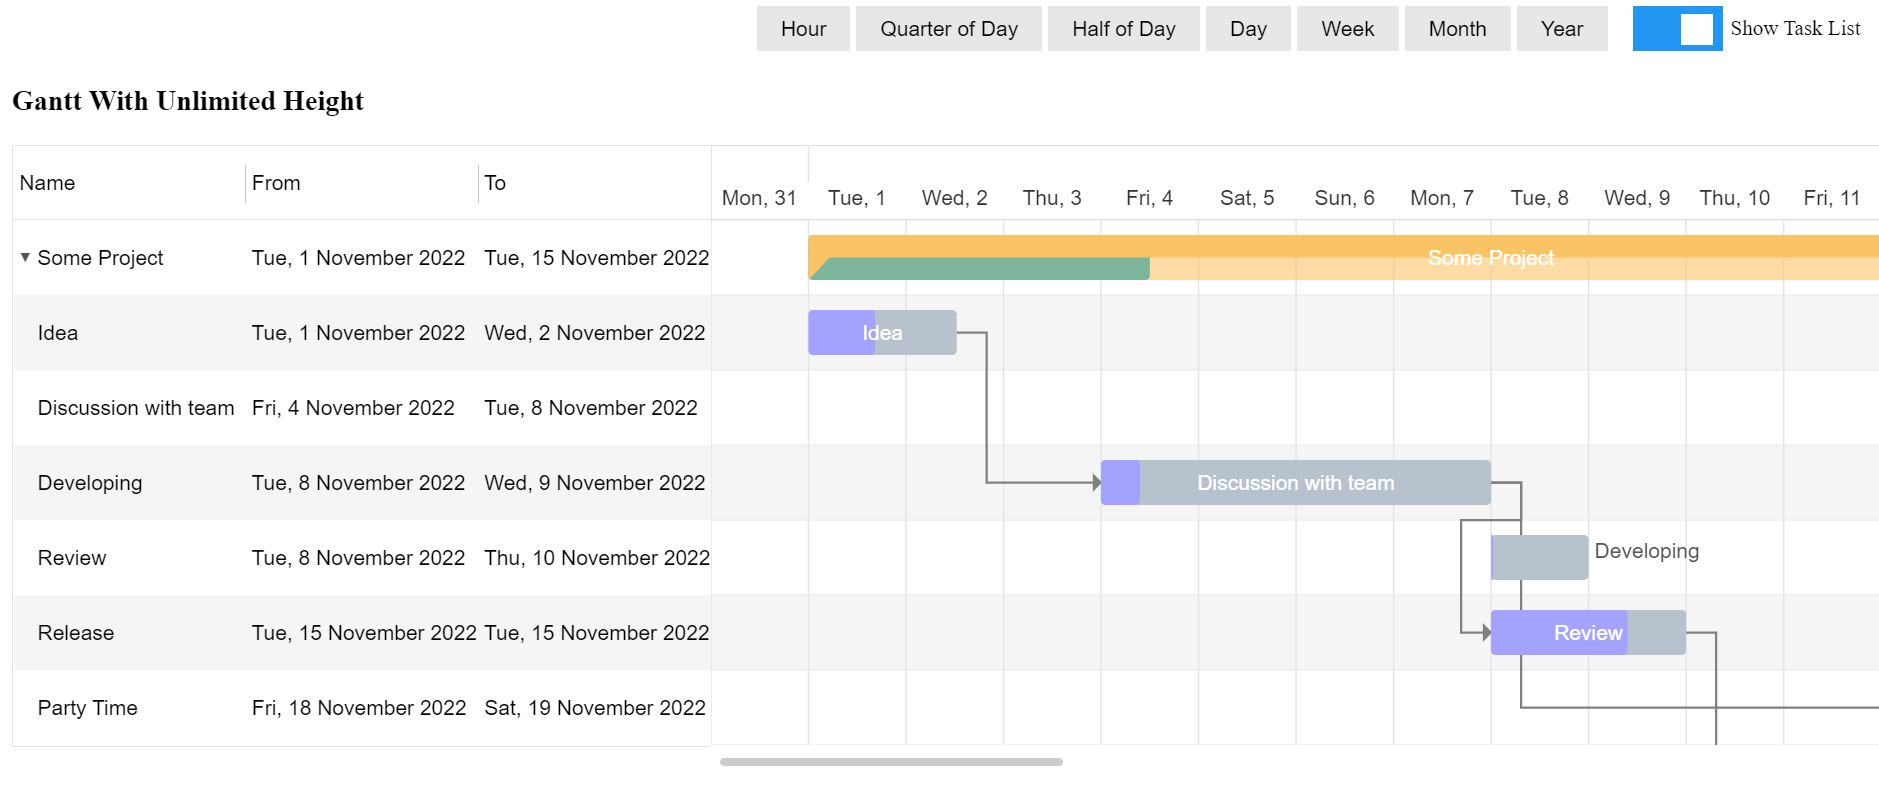Toggle the Show Task List switch
The width and height of the screenshot is (1879, 795).
pyautogui.click(x=1676, y=29)
